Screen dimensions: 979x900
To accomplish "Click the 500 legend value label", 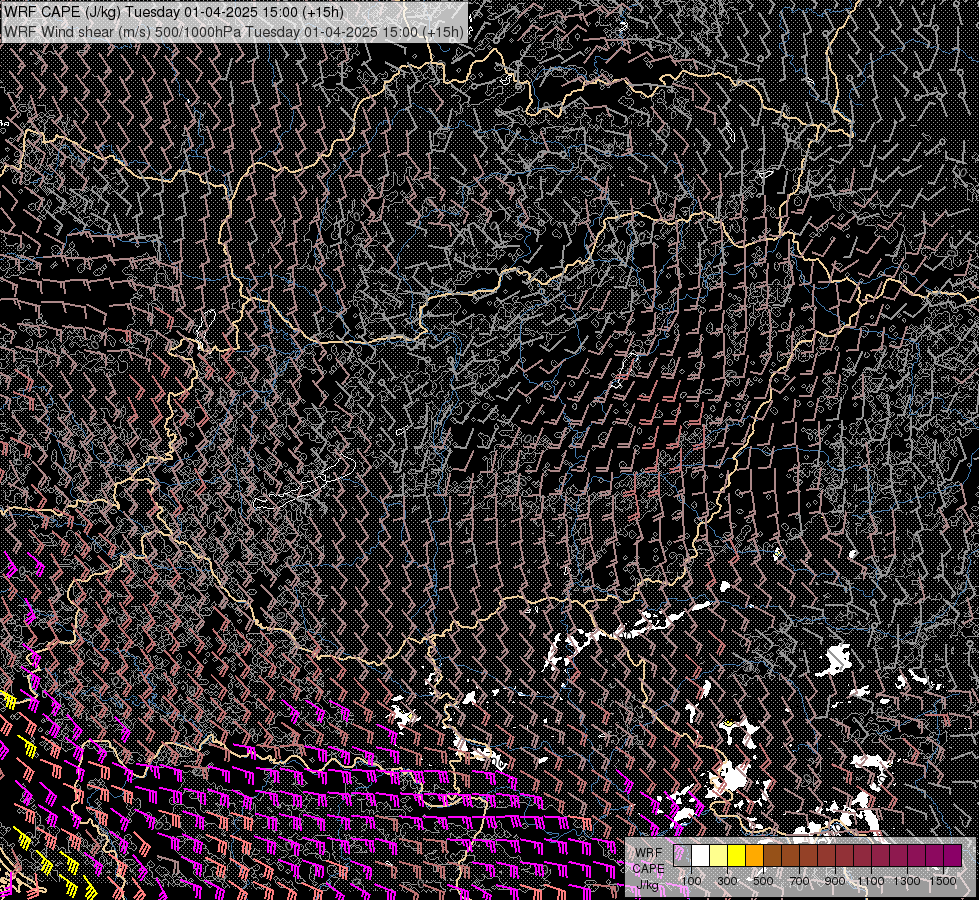I will (763, 881).
